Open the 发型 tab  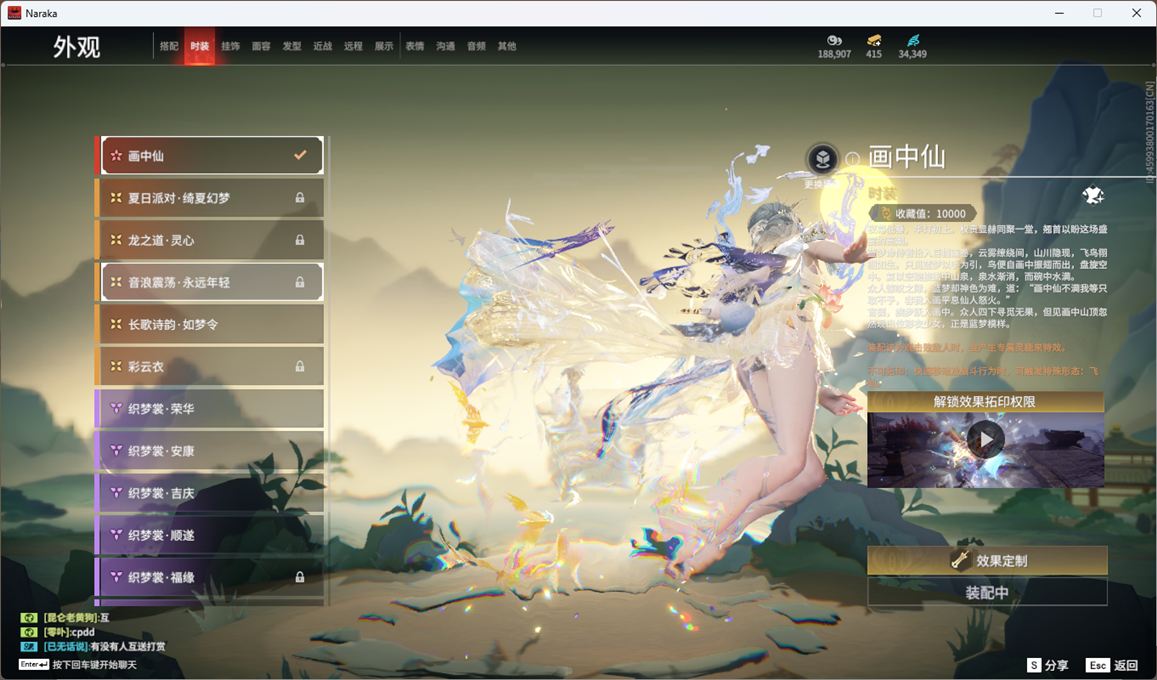291,46
